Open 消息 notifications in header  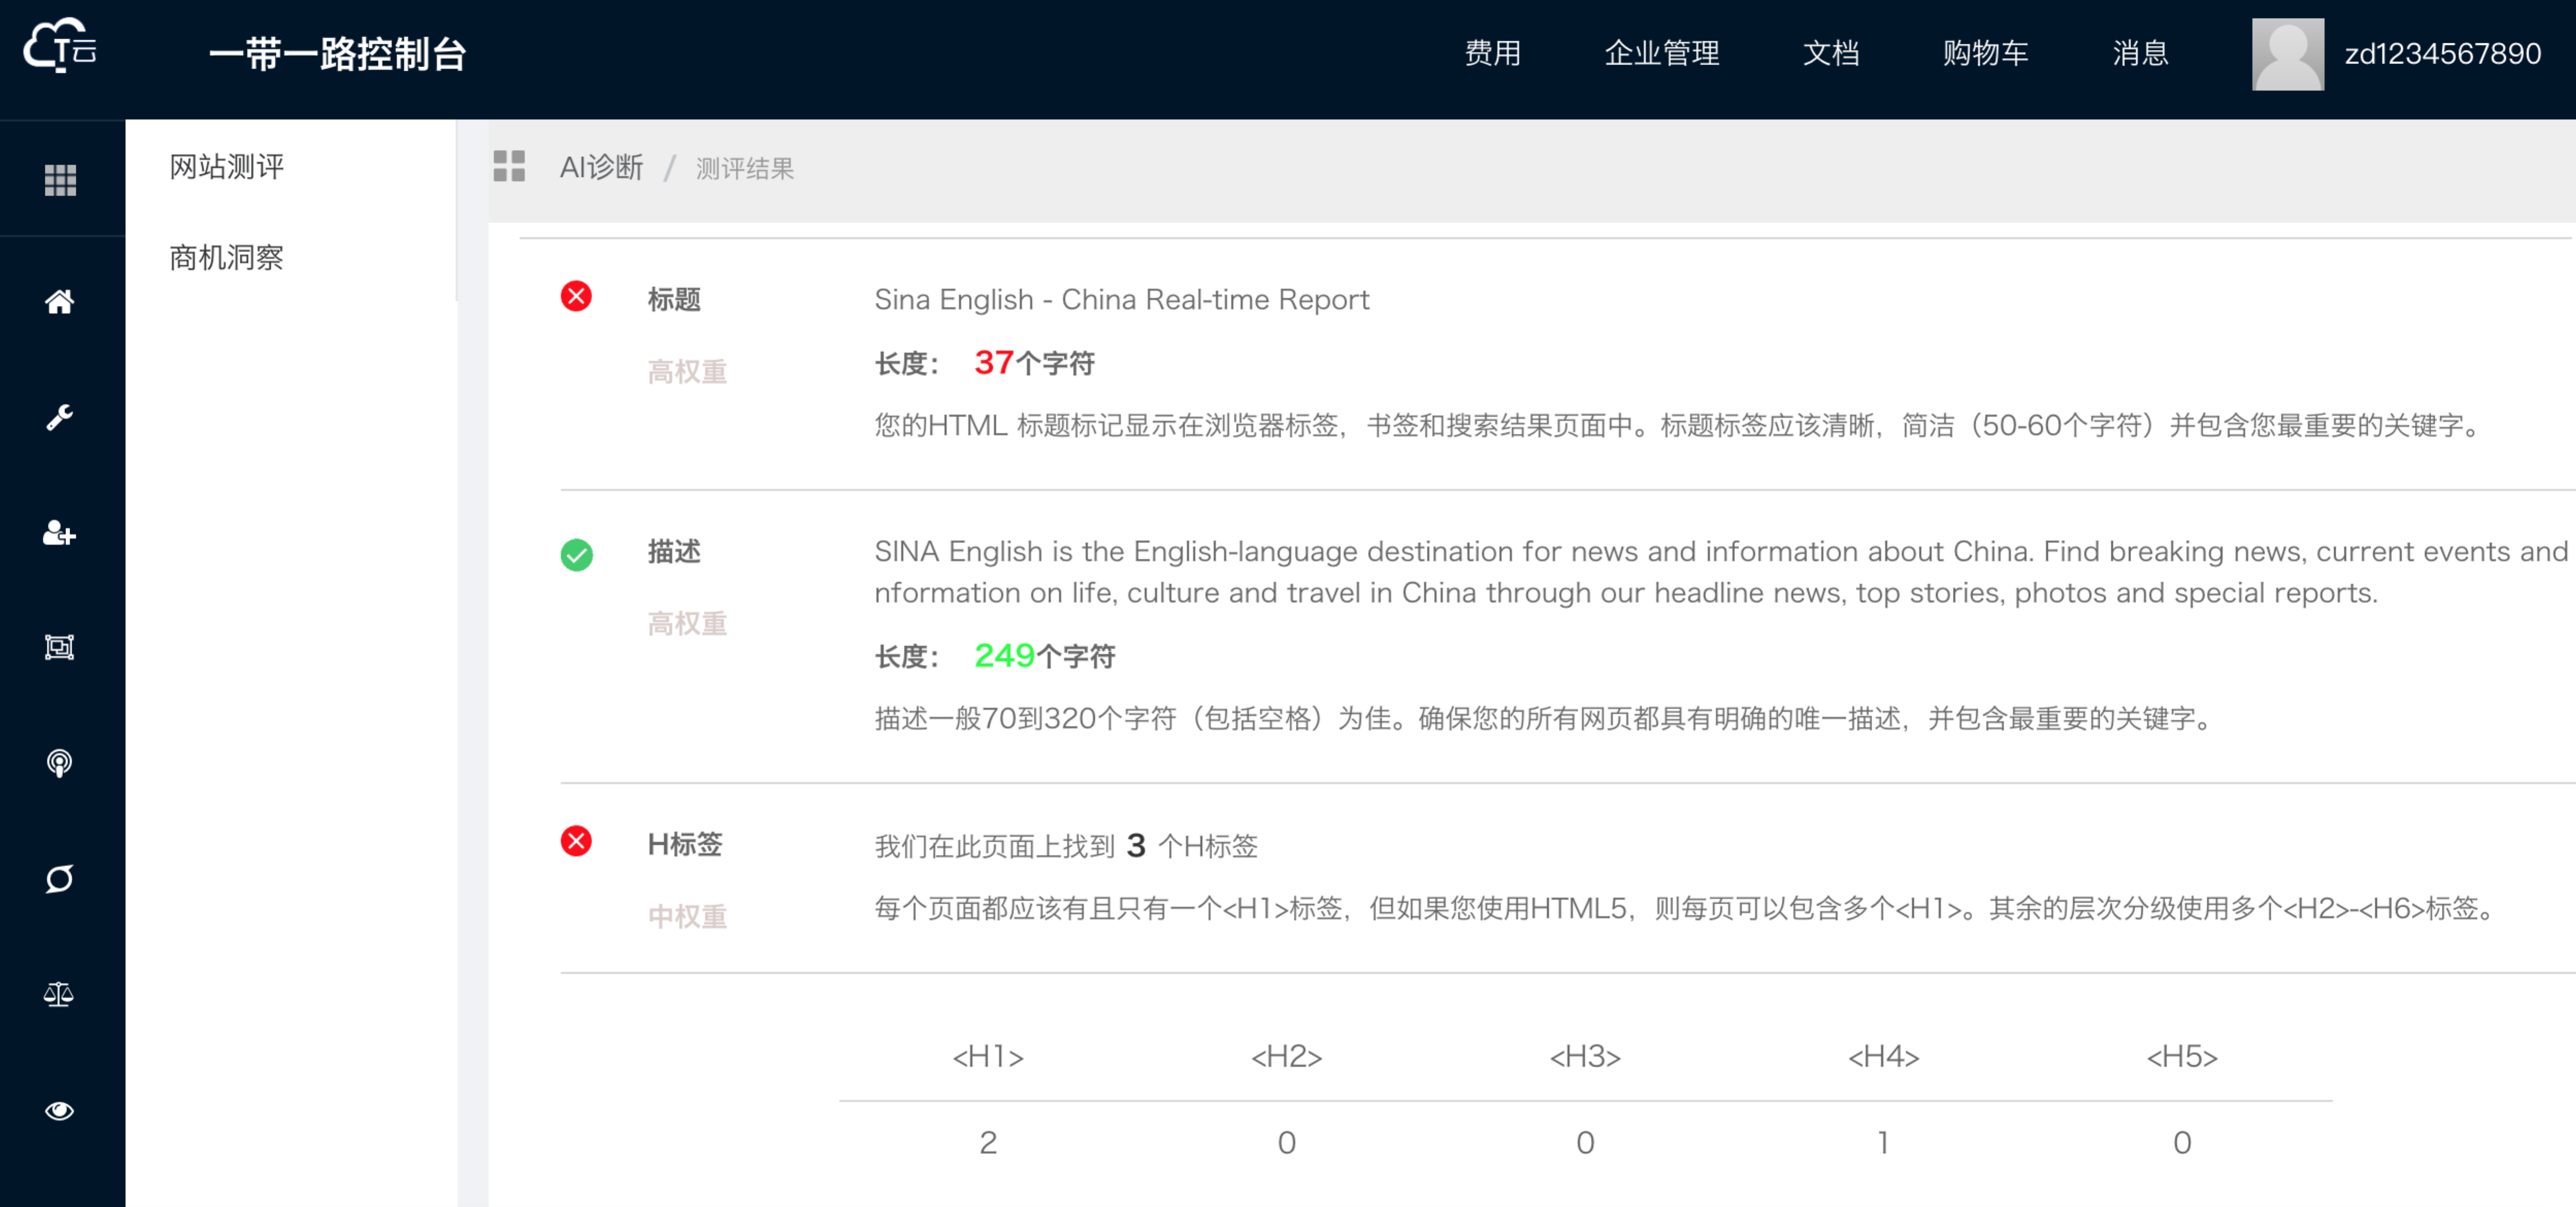2140,54
